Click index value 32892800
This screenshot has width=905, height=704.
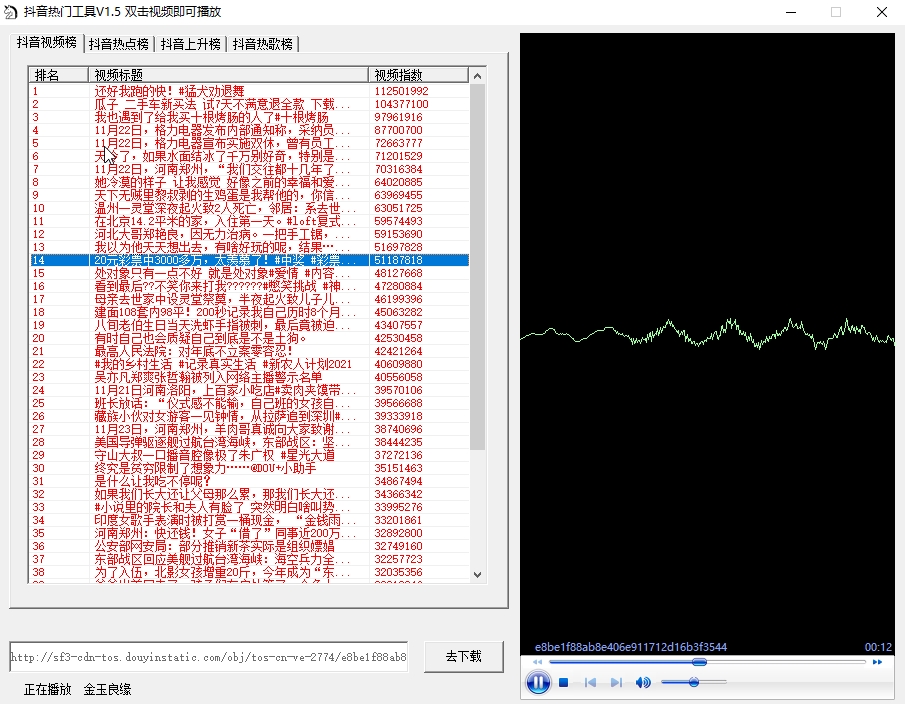(398, 533)
